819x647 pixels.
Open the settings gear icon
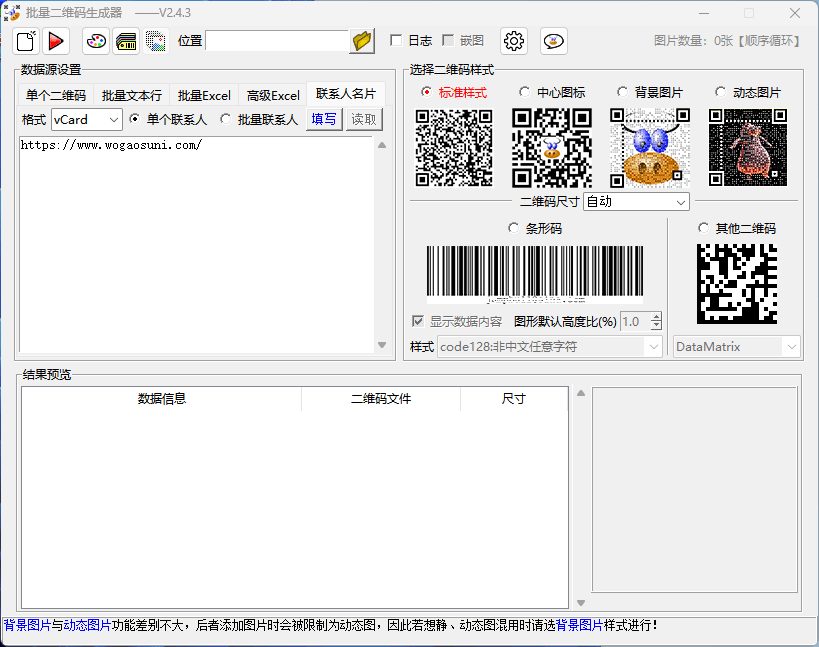click(x=514, y=41)
